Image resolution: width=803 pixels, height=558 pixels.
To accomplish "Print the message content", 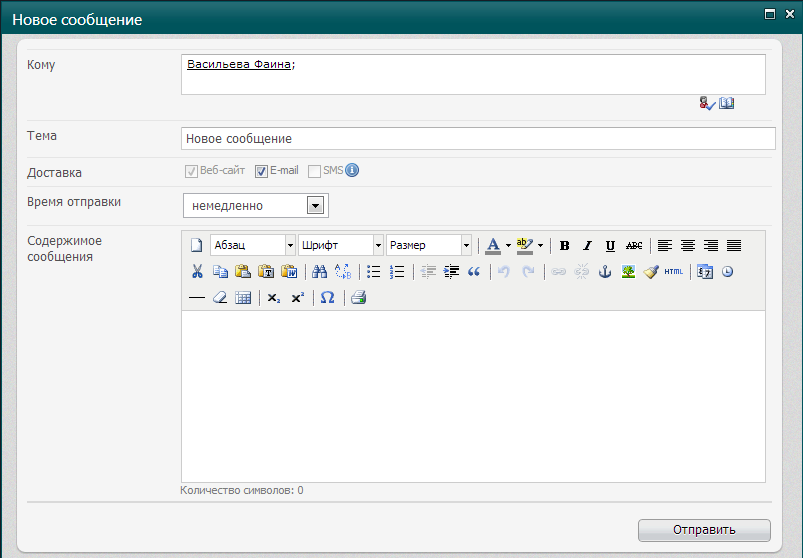I will [x=358, y=297].
